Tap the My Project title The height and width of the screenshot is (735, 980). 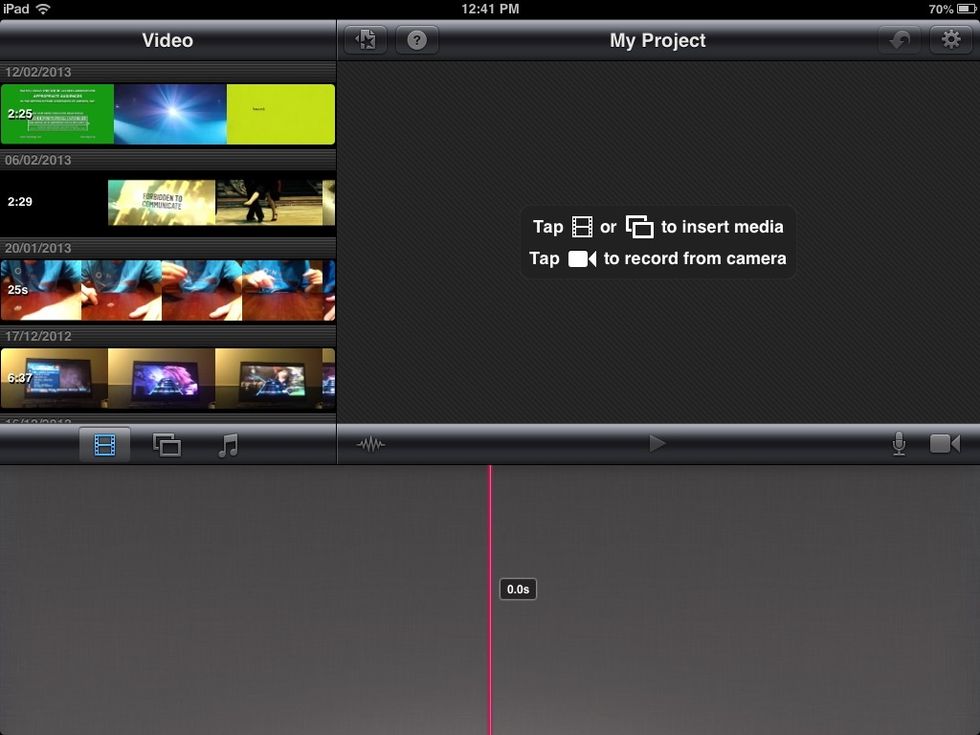click(658, 41)
